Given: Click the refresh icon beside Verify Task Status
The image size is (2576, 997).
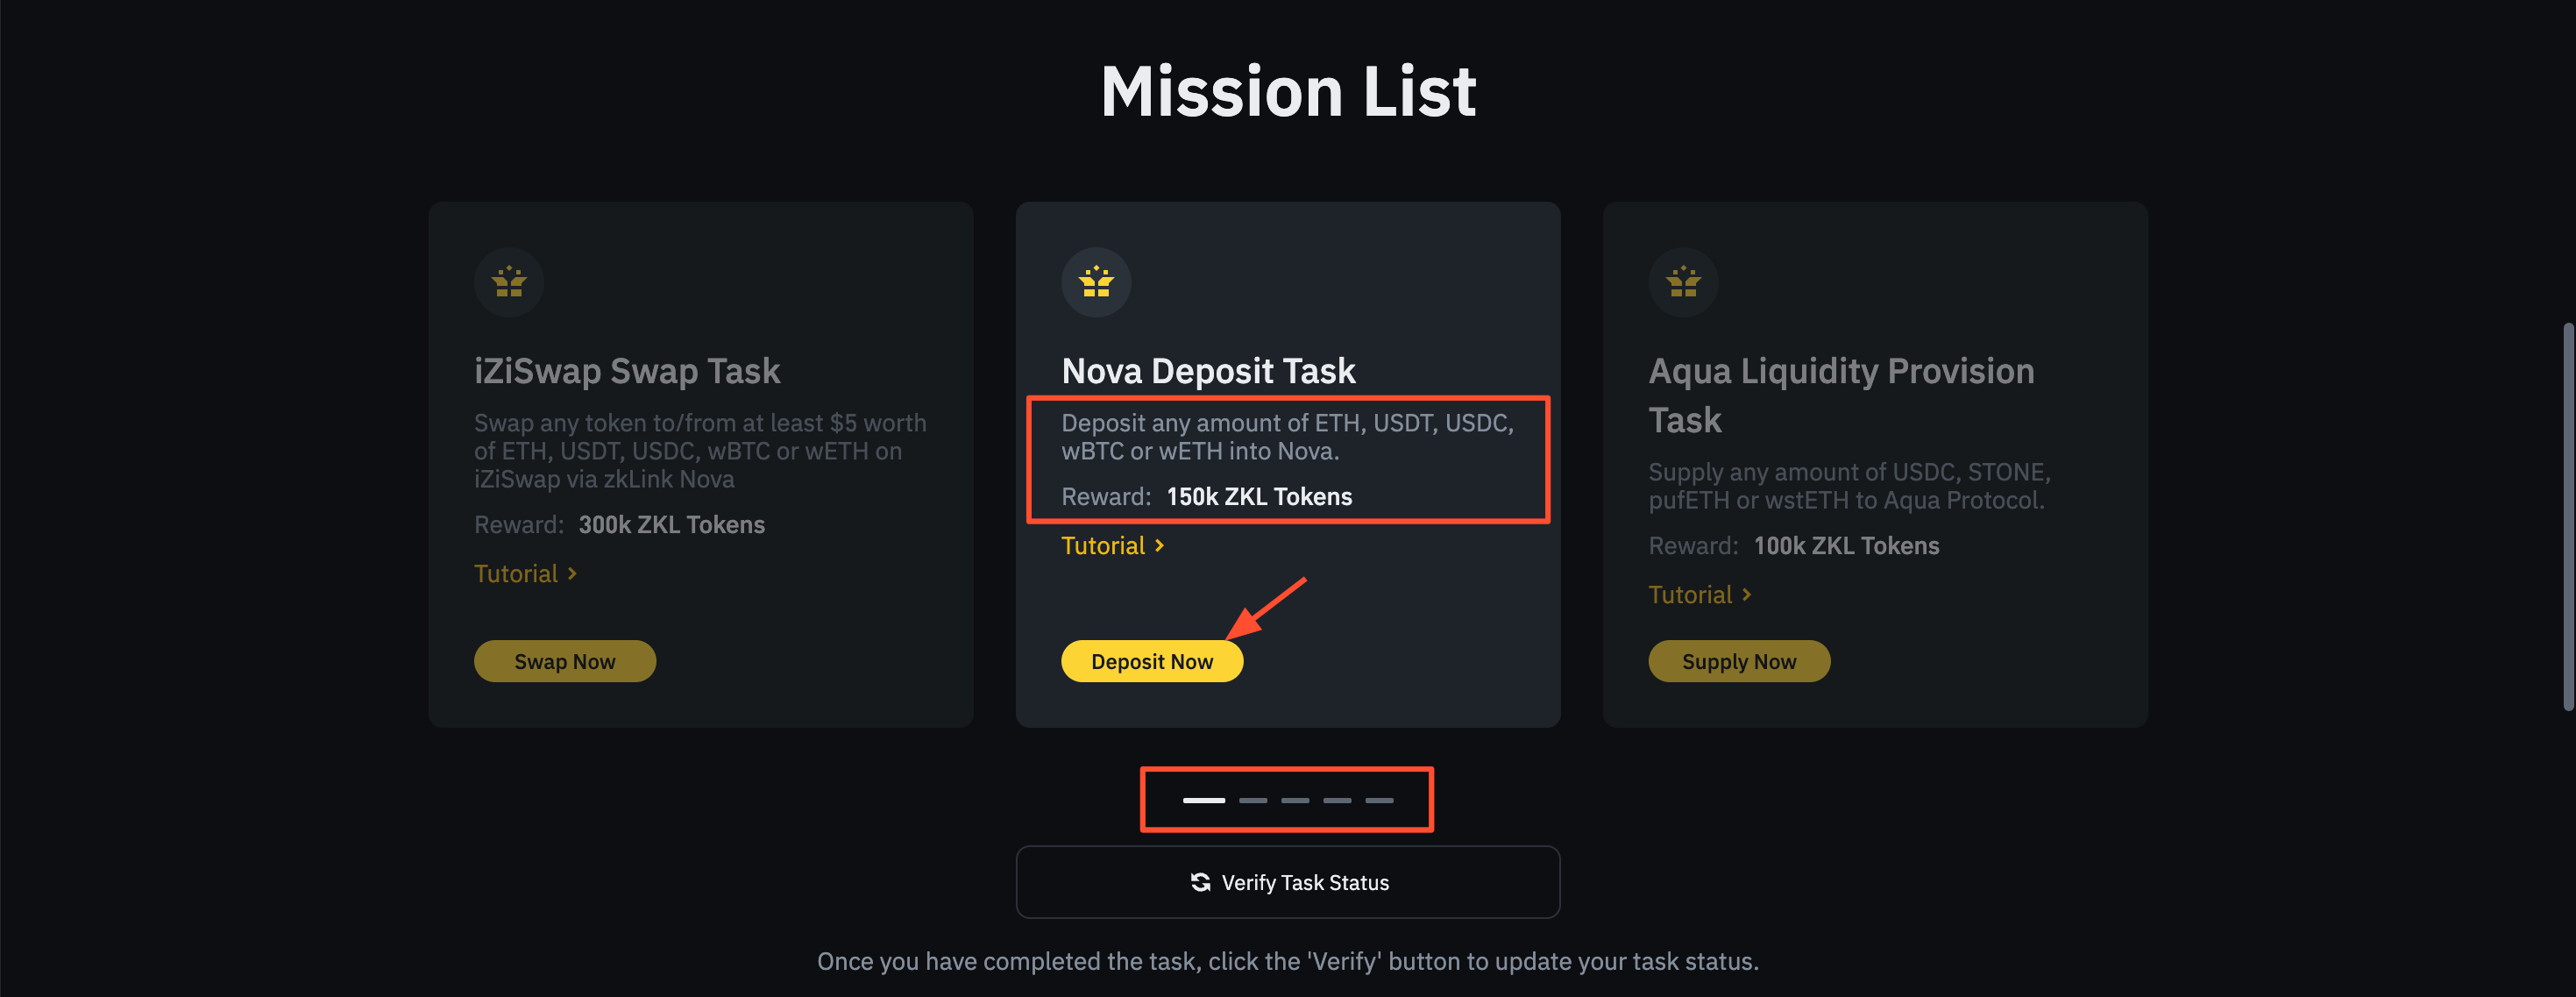Looking at the screenshot, I should click(1200, 882).
